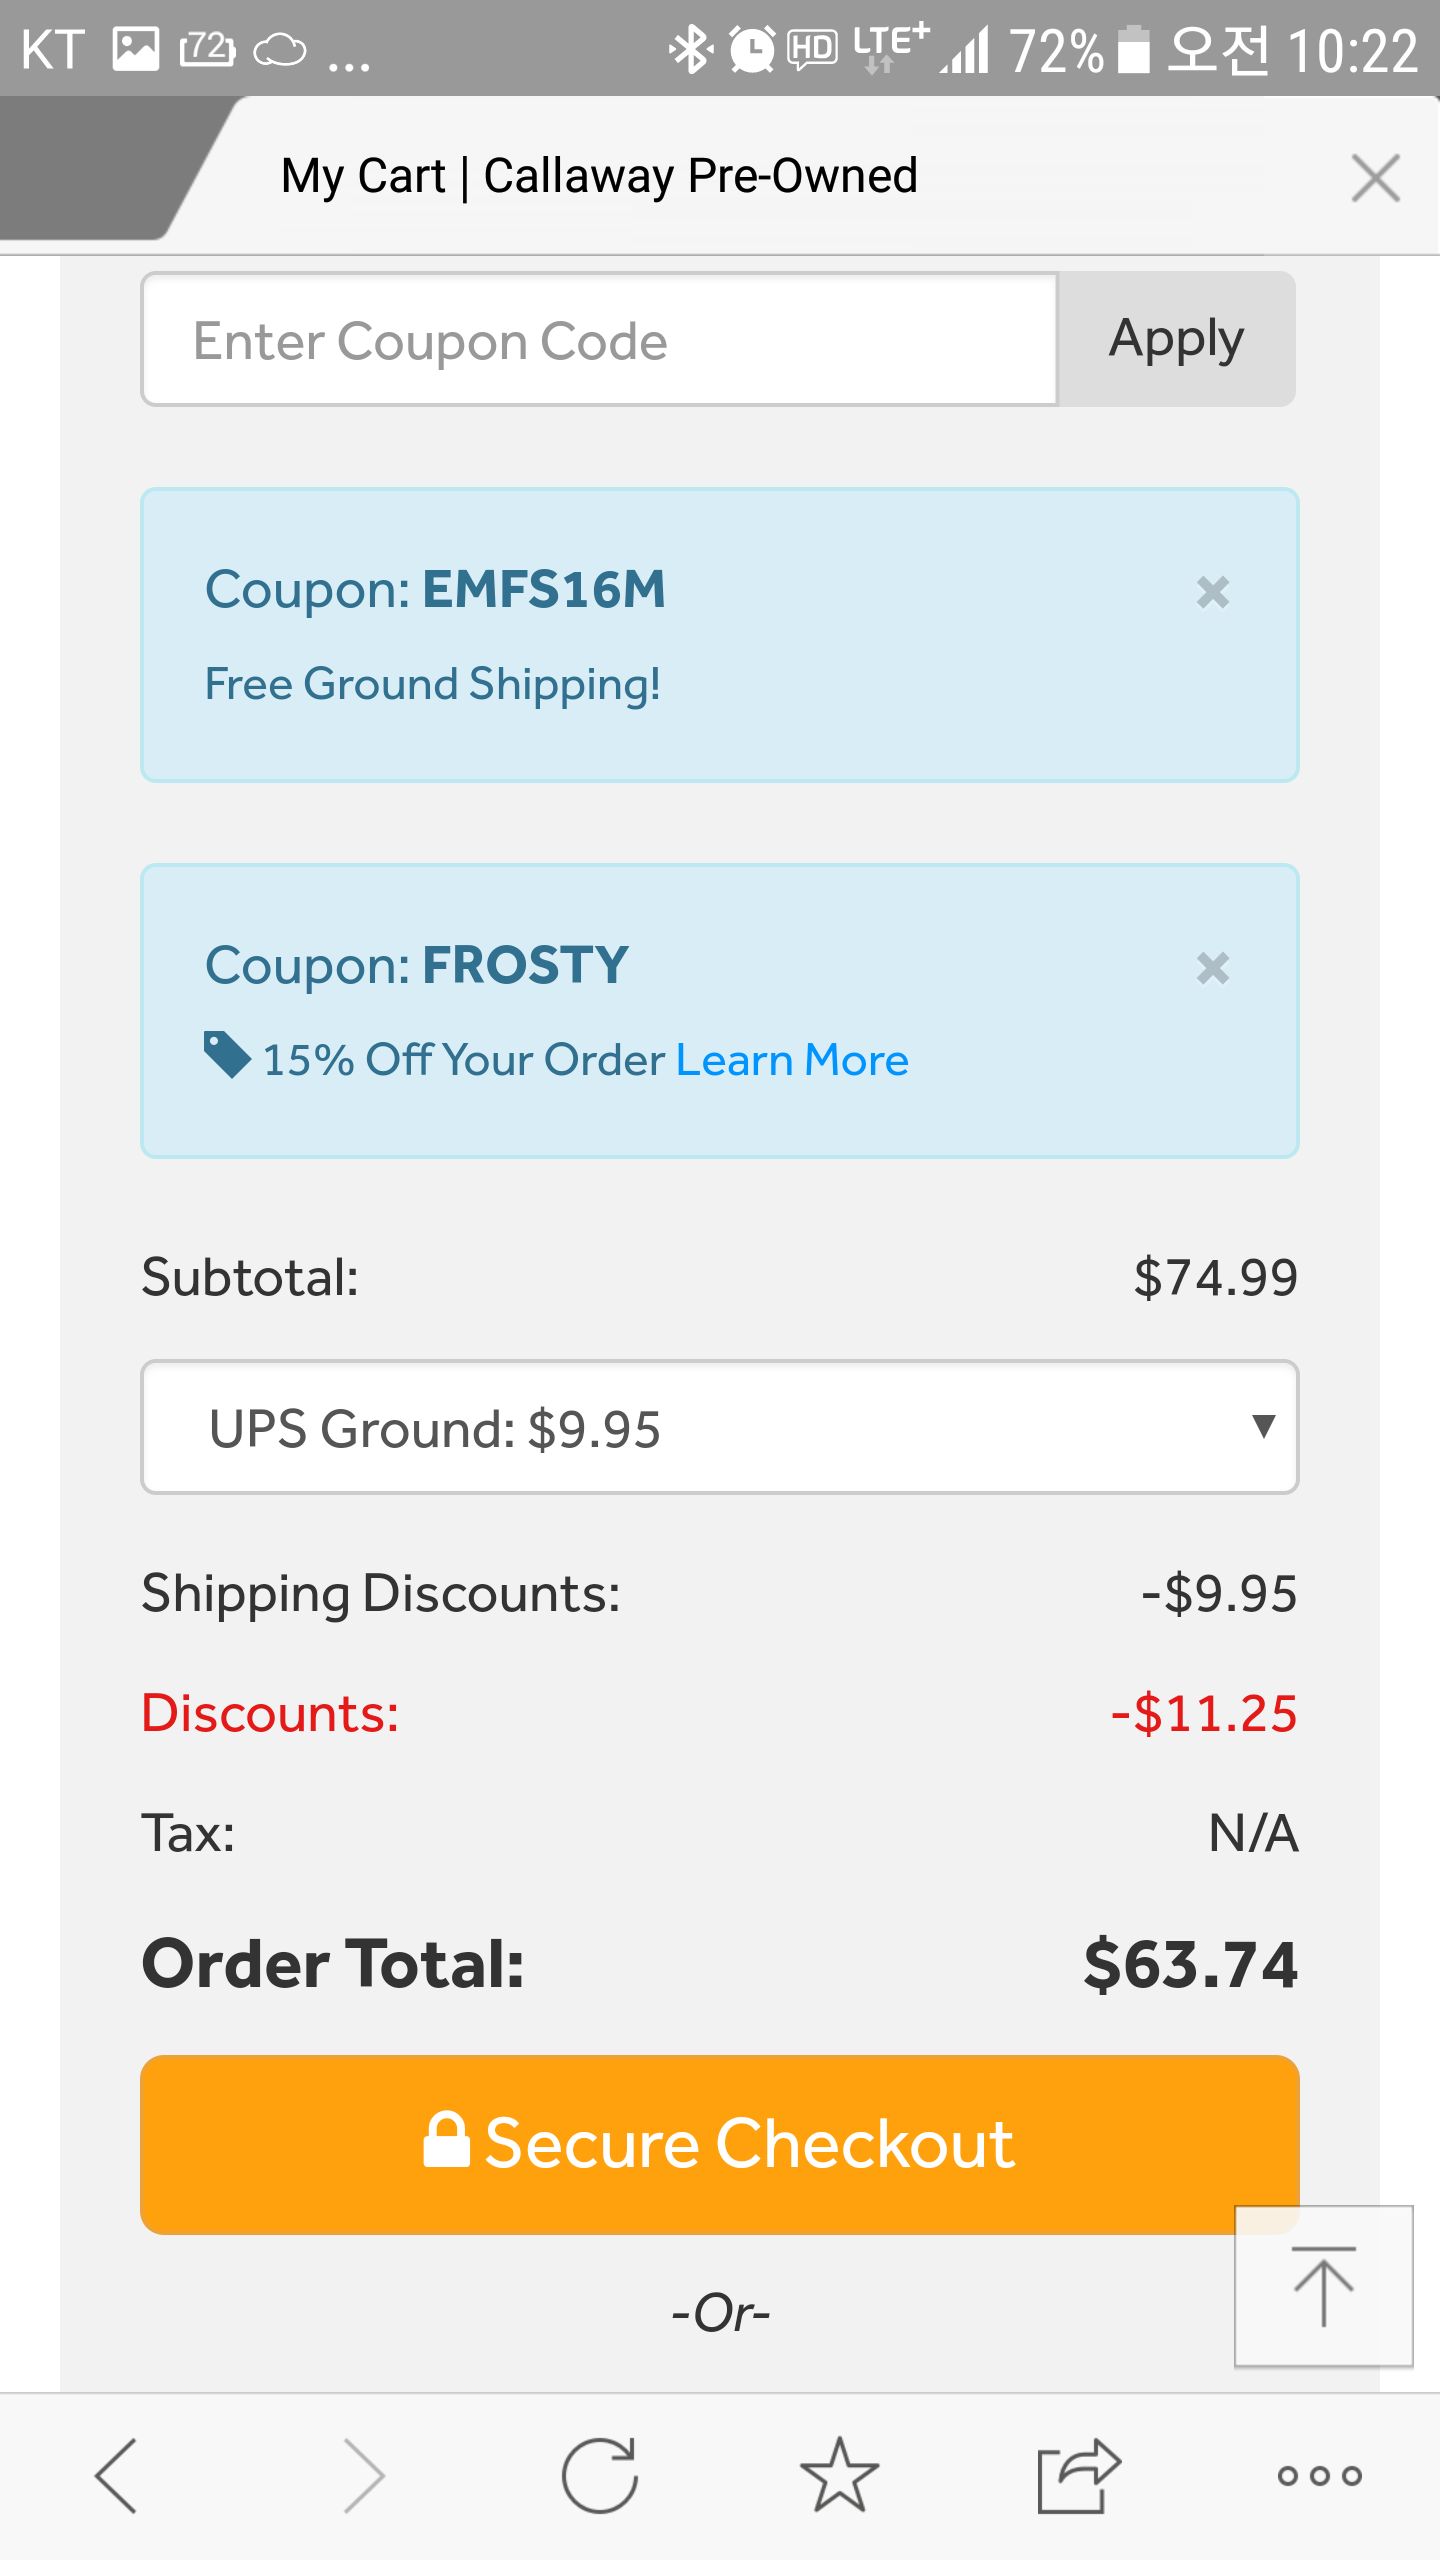Screen dimensions: 1440x2560
Task: Tap the price tag icon by 15% Off
Action: click(x=227, y=1055)
